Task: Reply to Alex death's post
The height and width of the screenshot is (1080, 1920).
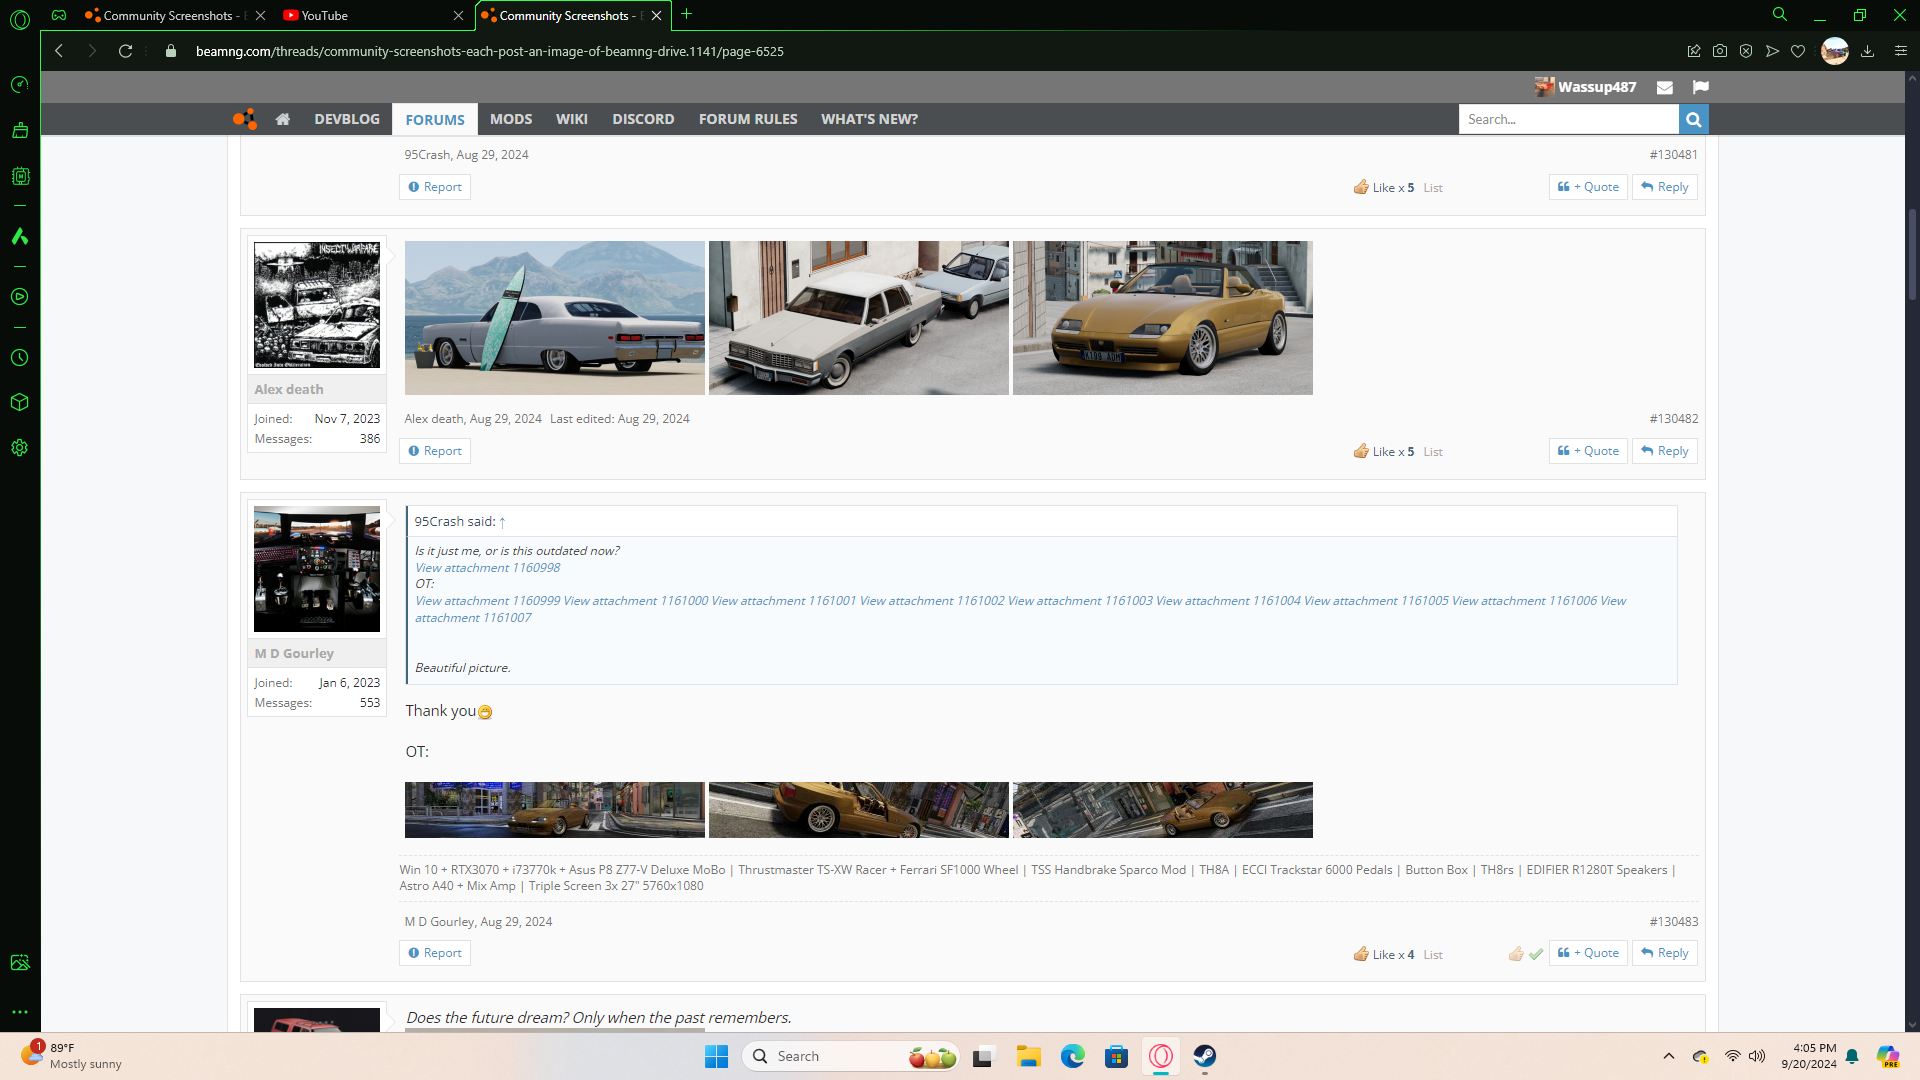Action: [x=1665, y=451]
